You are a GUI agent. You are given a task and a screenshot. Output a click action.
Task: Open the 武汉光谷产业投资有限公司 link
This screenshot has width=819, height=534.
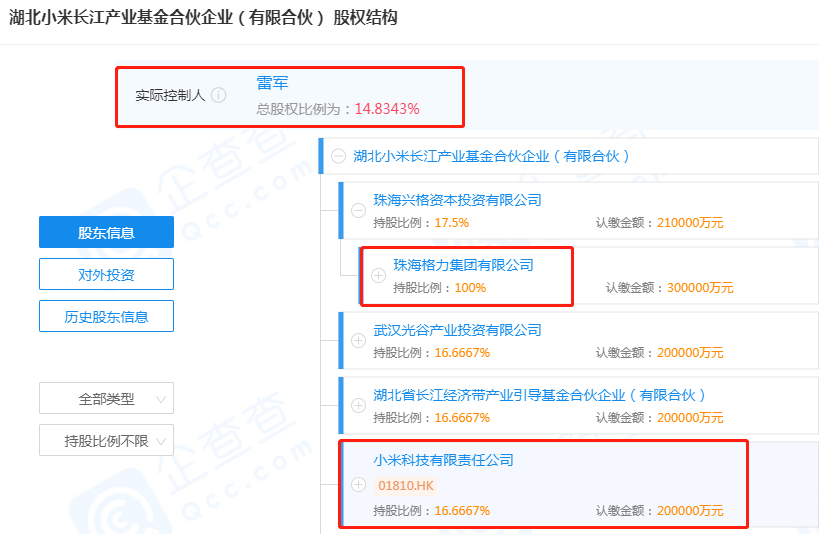pos(458,330)
